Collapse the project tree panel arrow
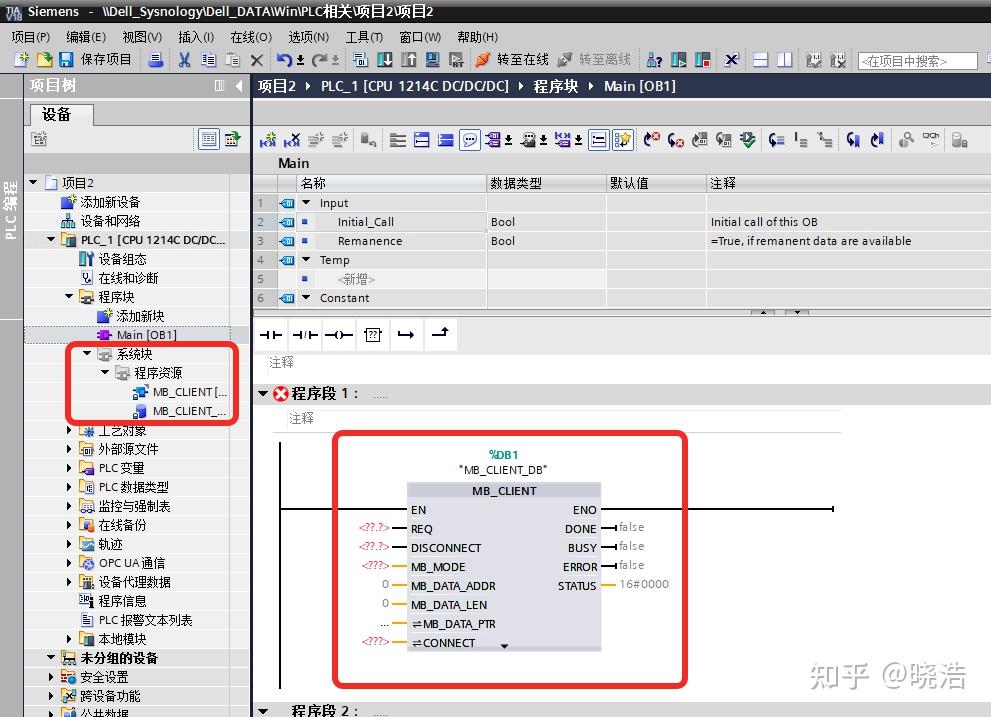This screenshot has width=991, height=717. (239, 85)
